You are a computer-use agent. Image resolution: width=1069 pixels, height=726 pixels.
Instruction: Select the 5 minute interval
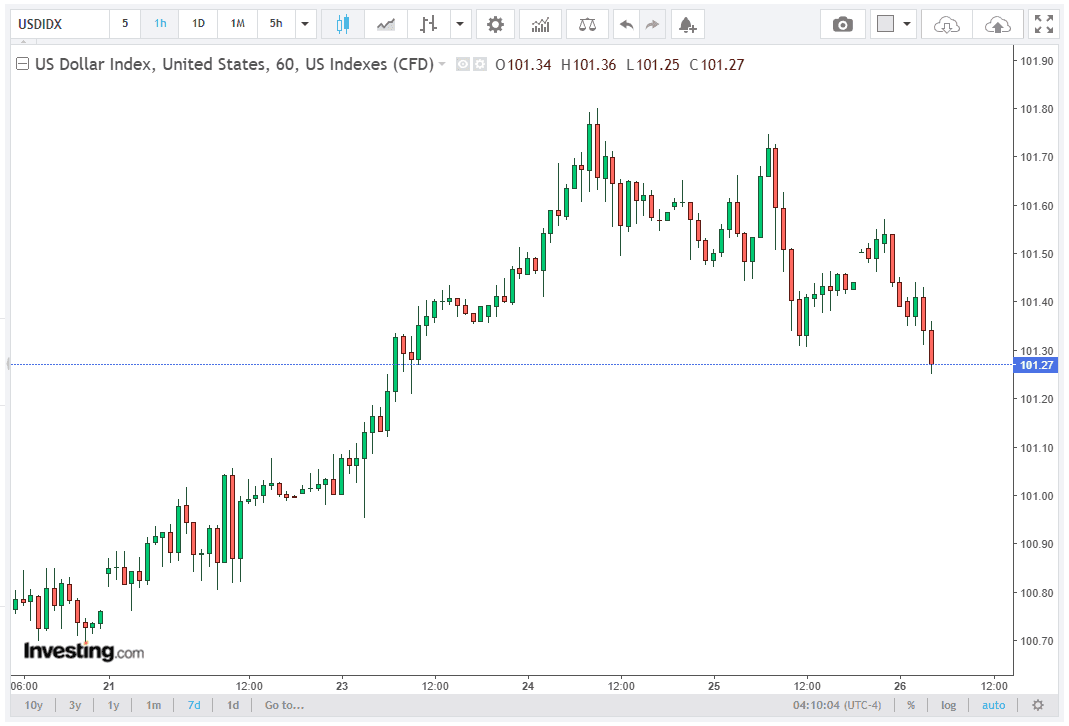point(125,25)
